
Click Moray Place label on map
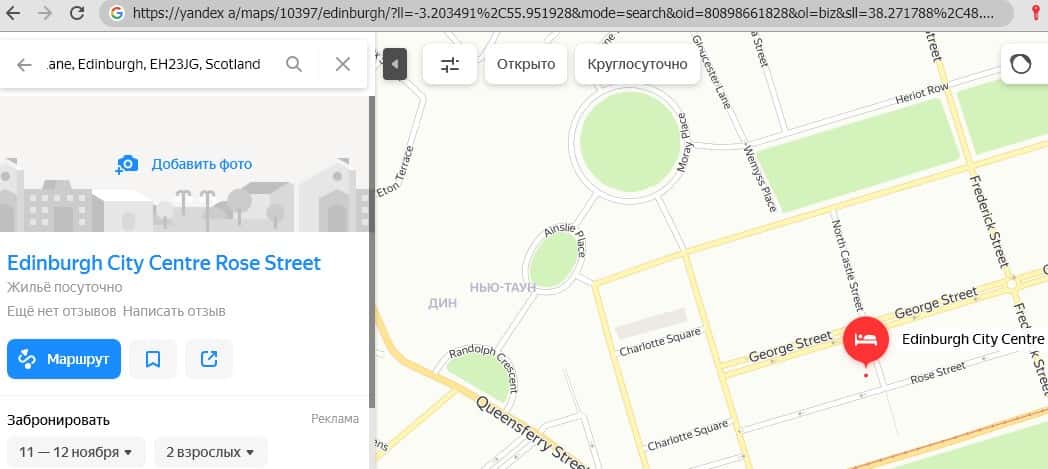pyautogui.click(x=682, y=143)
